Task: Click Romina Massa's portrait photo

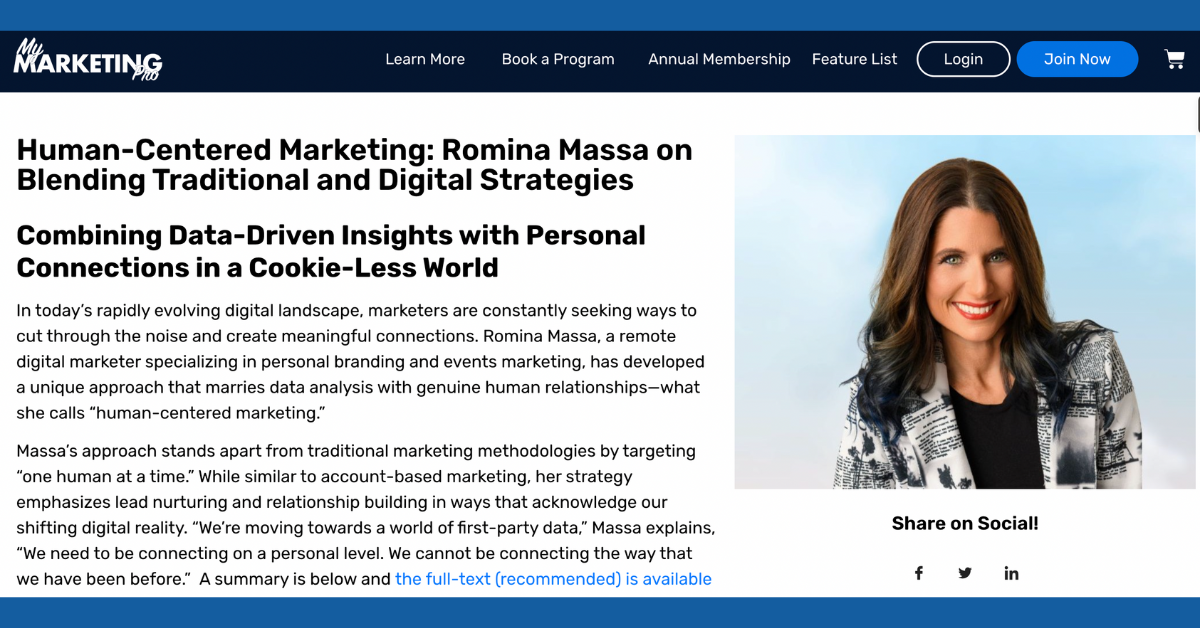Action: (965, 312)
